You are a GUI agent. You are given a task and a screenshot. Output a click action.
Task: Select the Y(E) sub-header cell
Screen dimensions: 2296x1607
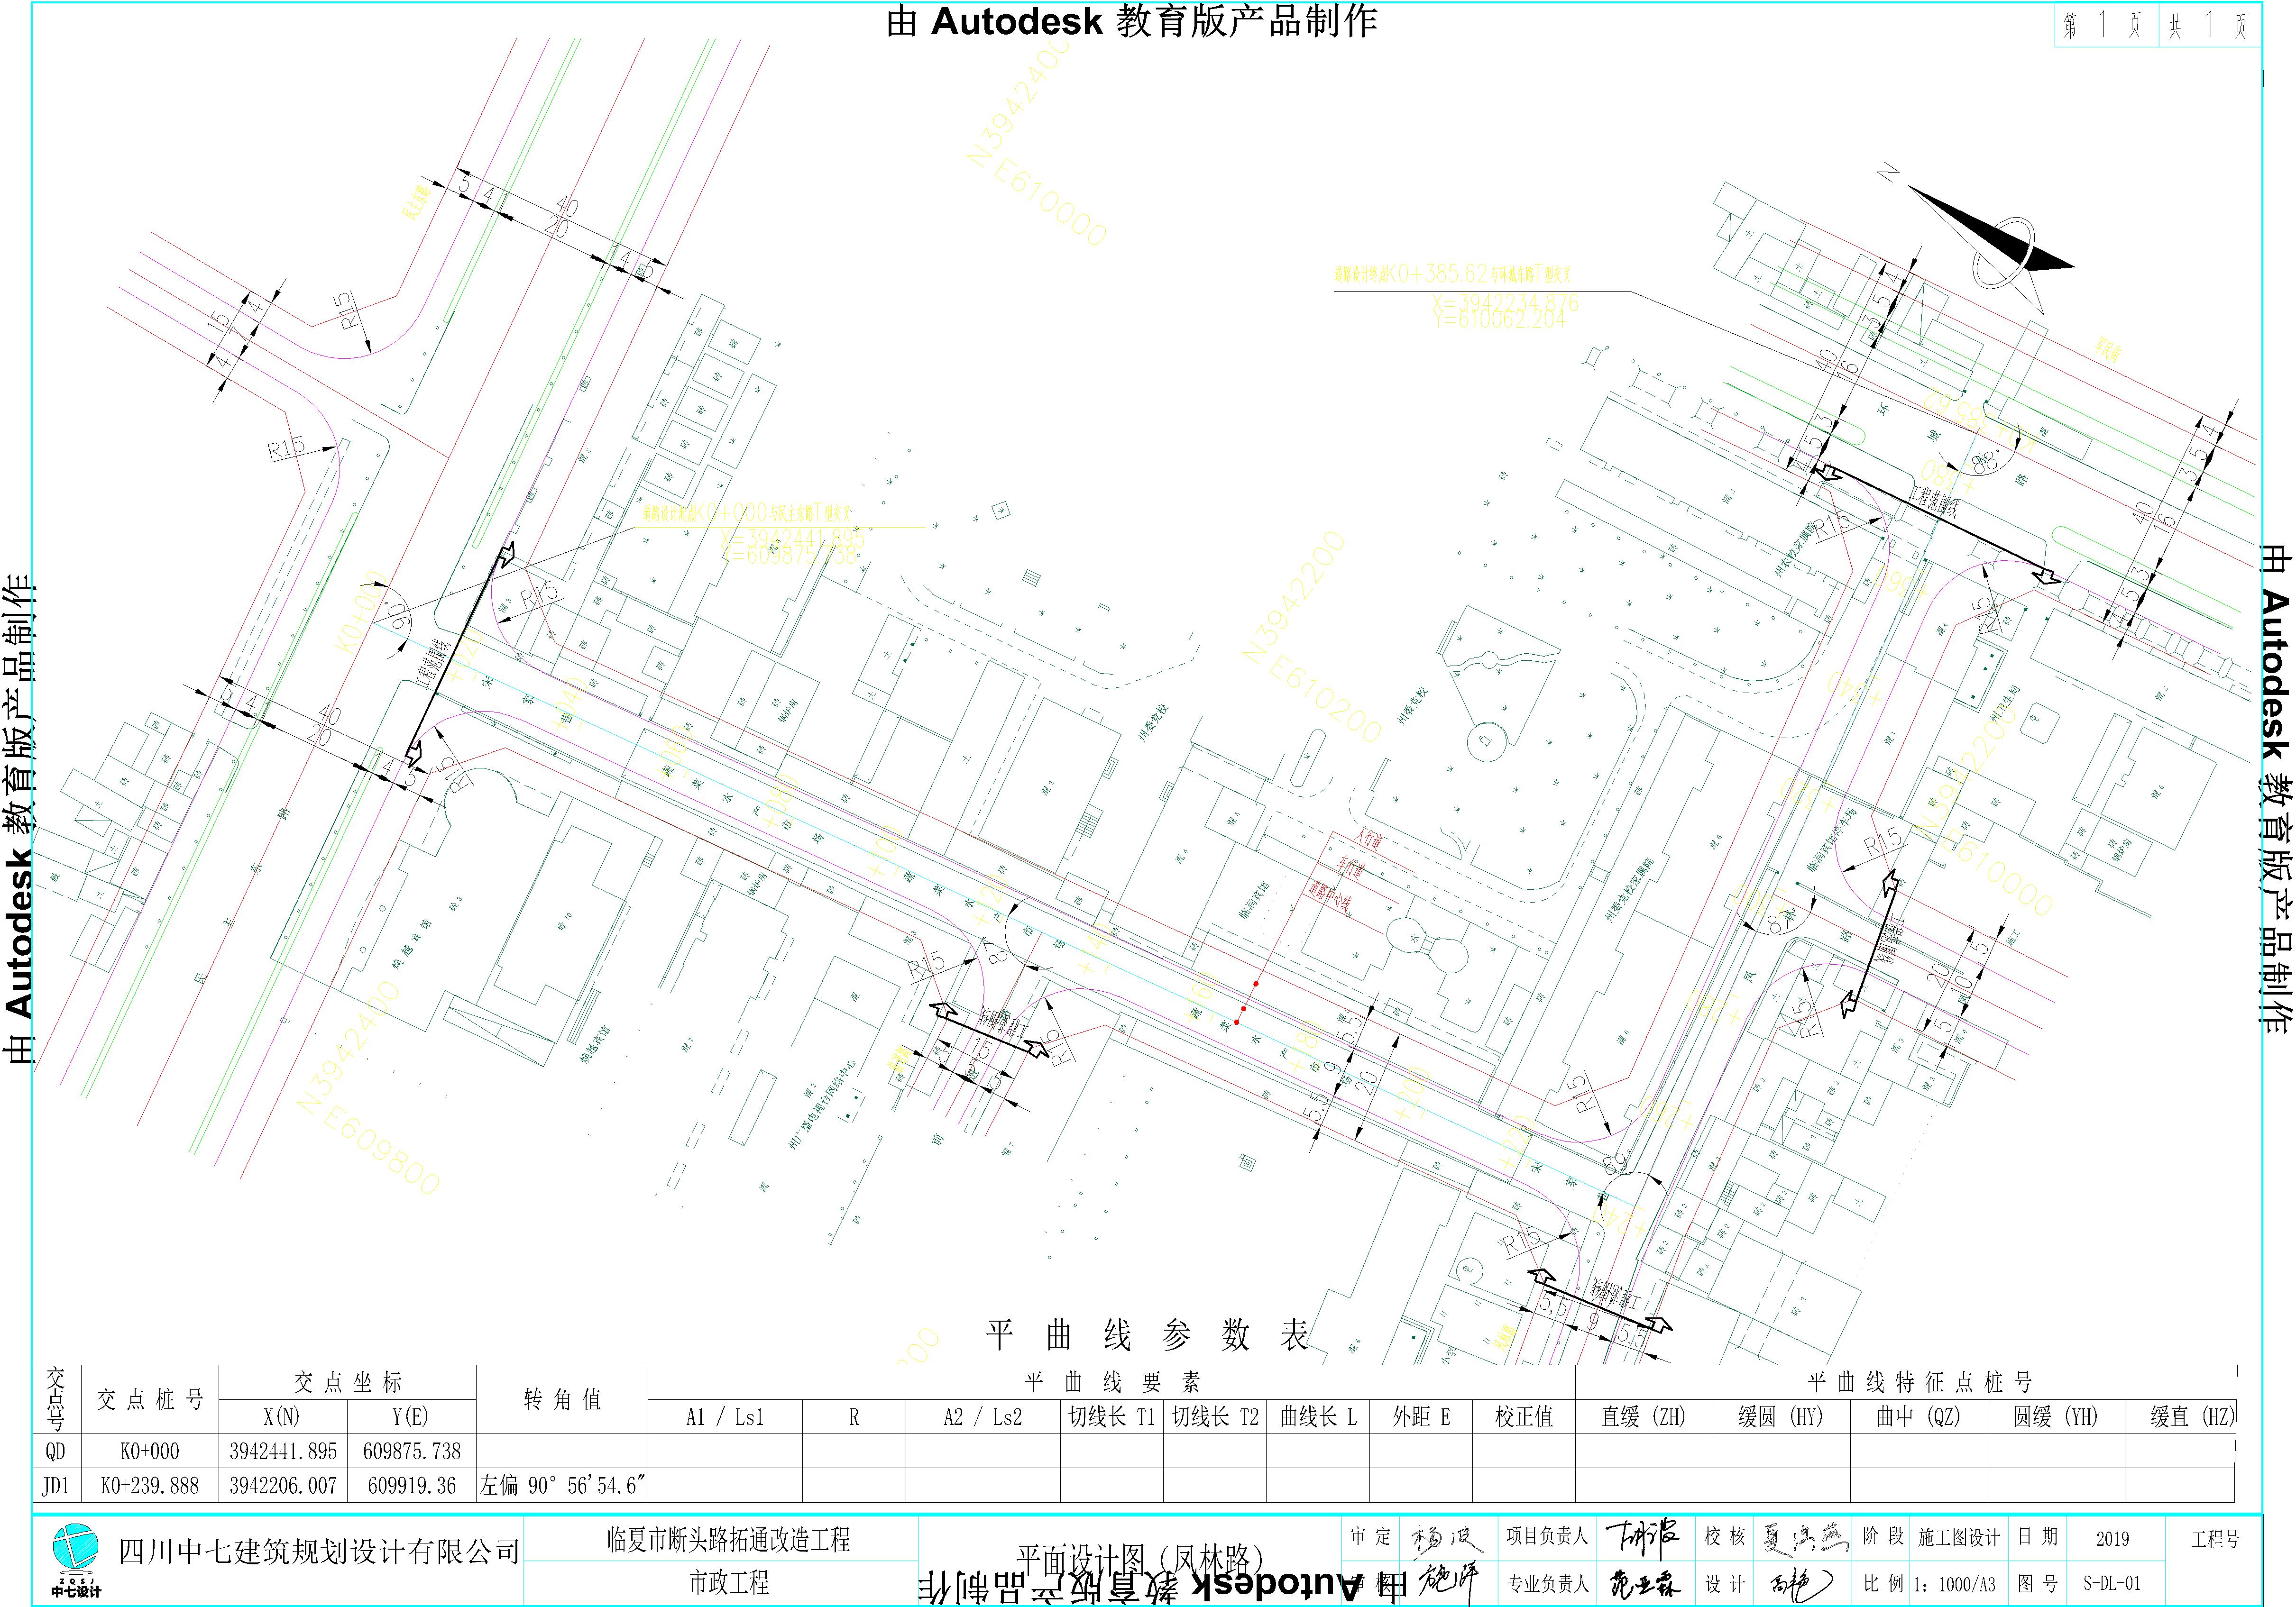pos(411,1416)
